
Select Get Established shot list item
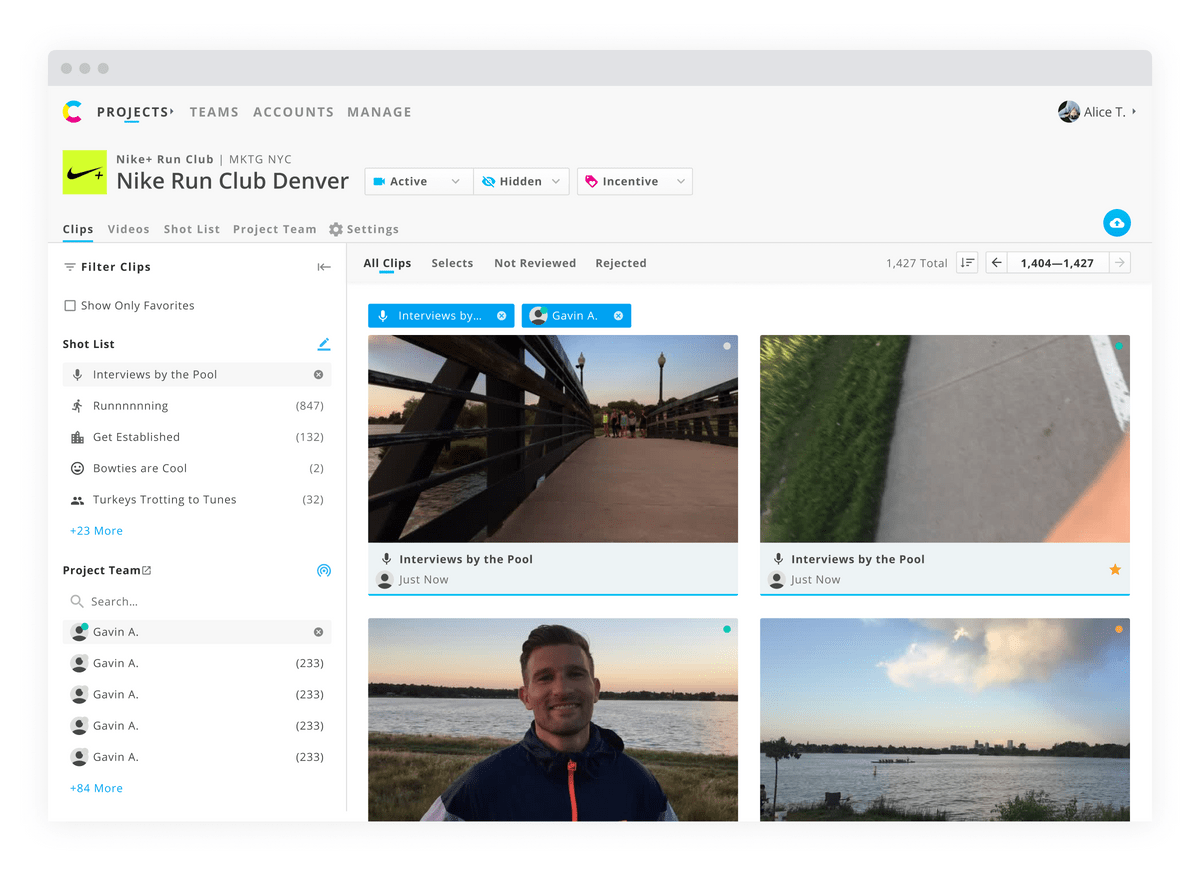197,437
